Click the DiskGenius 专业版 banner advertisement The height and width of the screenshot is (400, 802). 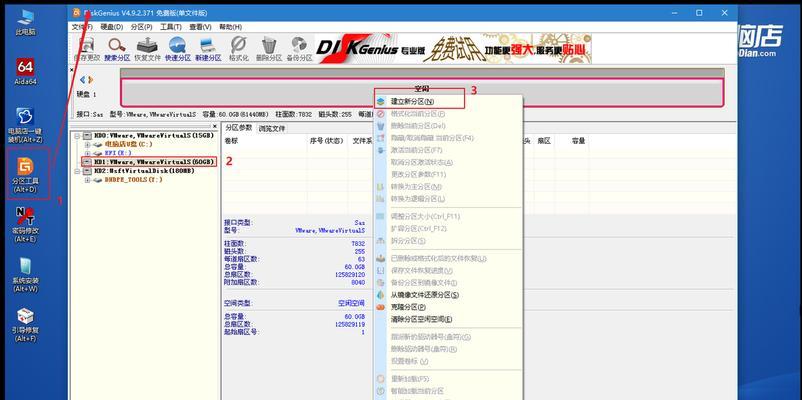(453, 49)
